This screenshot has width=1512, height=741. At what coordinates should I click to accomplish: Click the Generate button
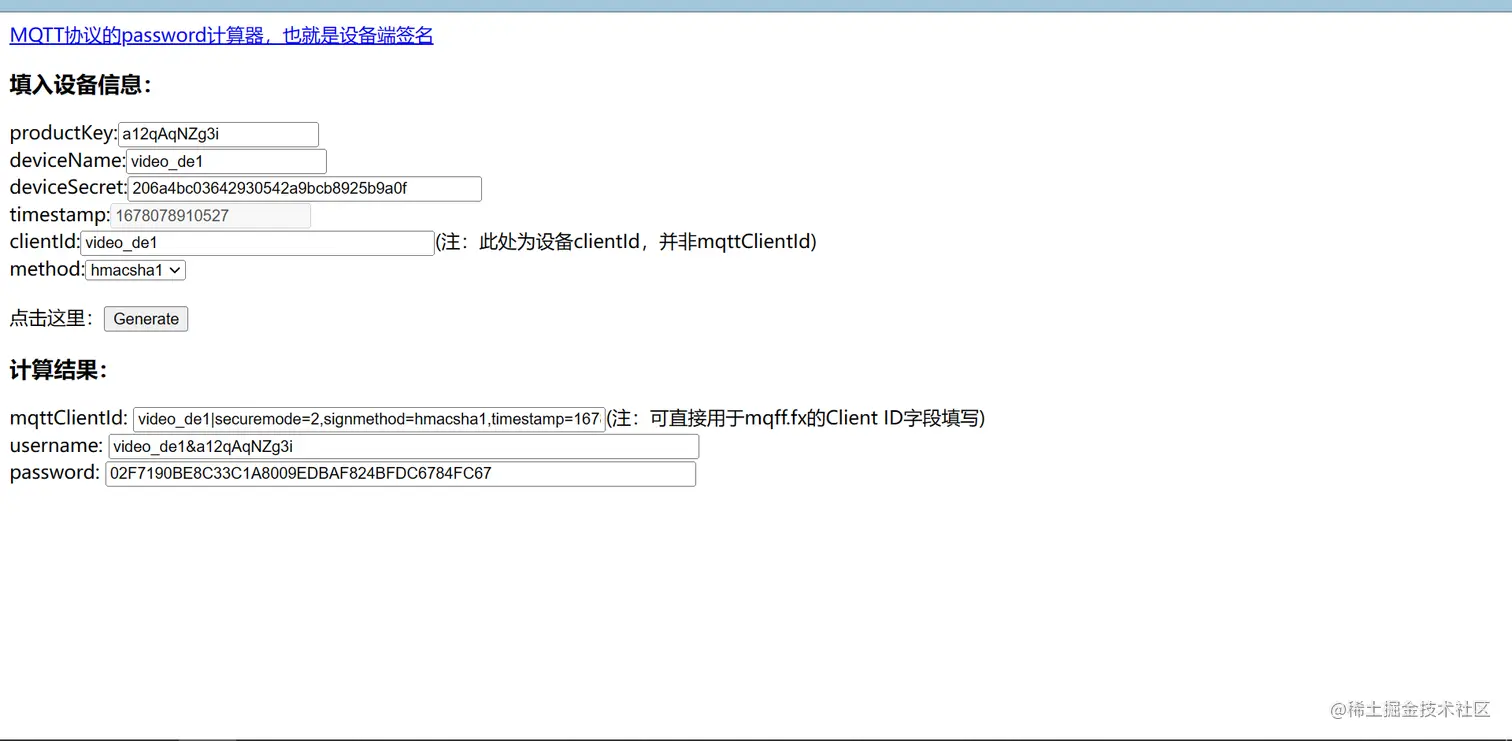[x=146, y=319]
